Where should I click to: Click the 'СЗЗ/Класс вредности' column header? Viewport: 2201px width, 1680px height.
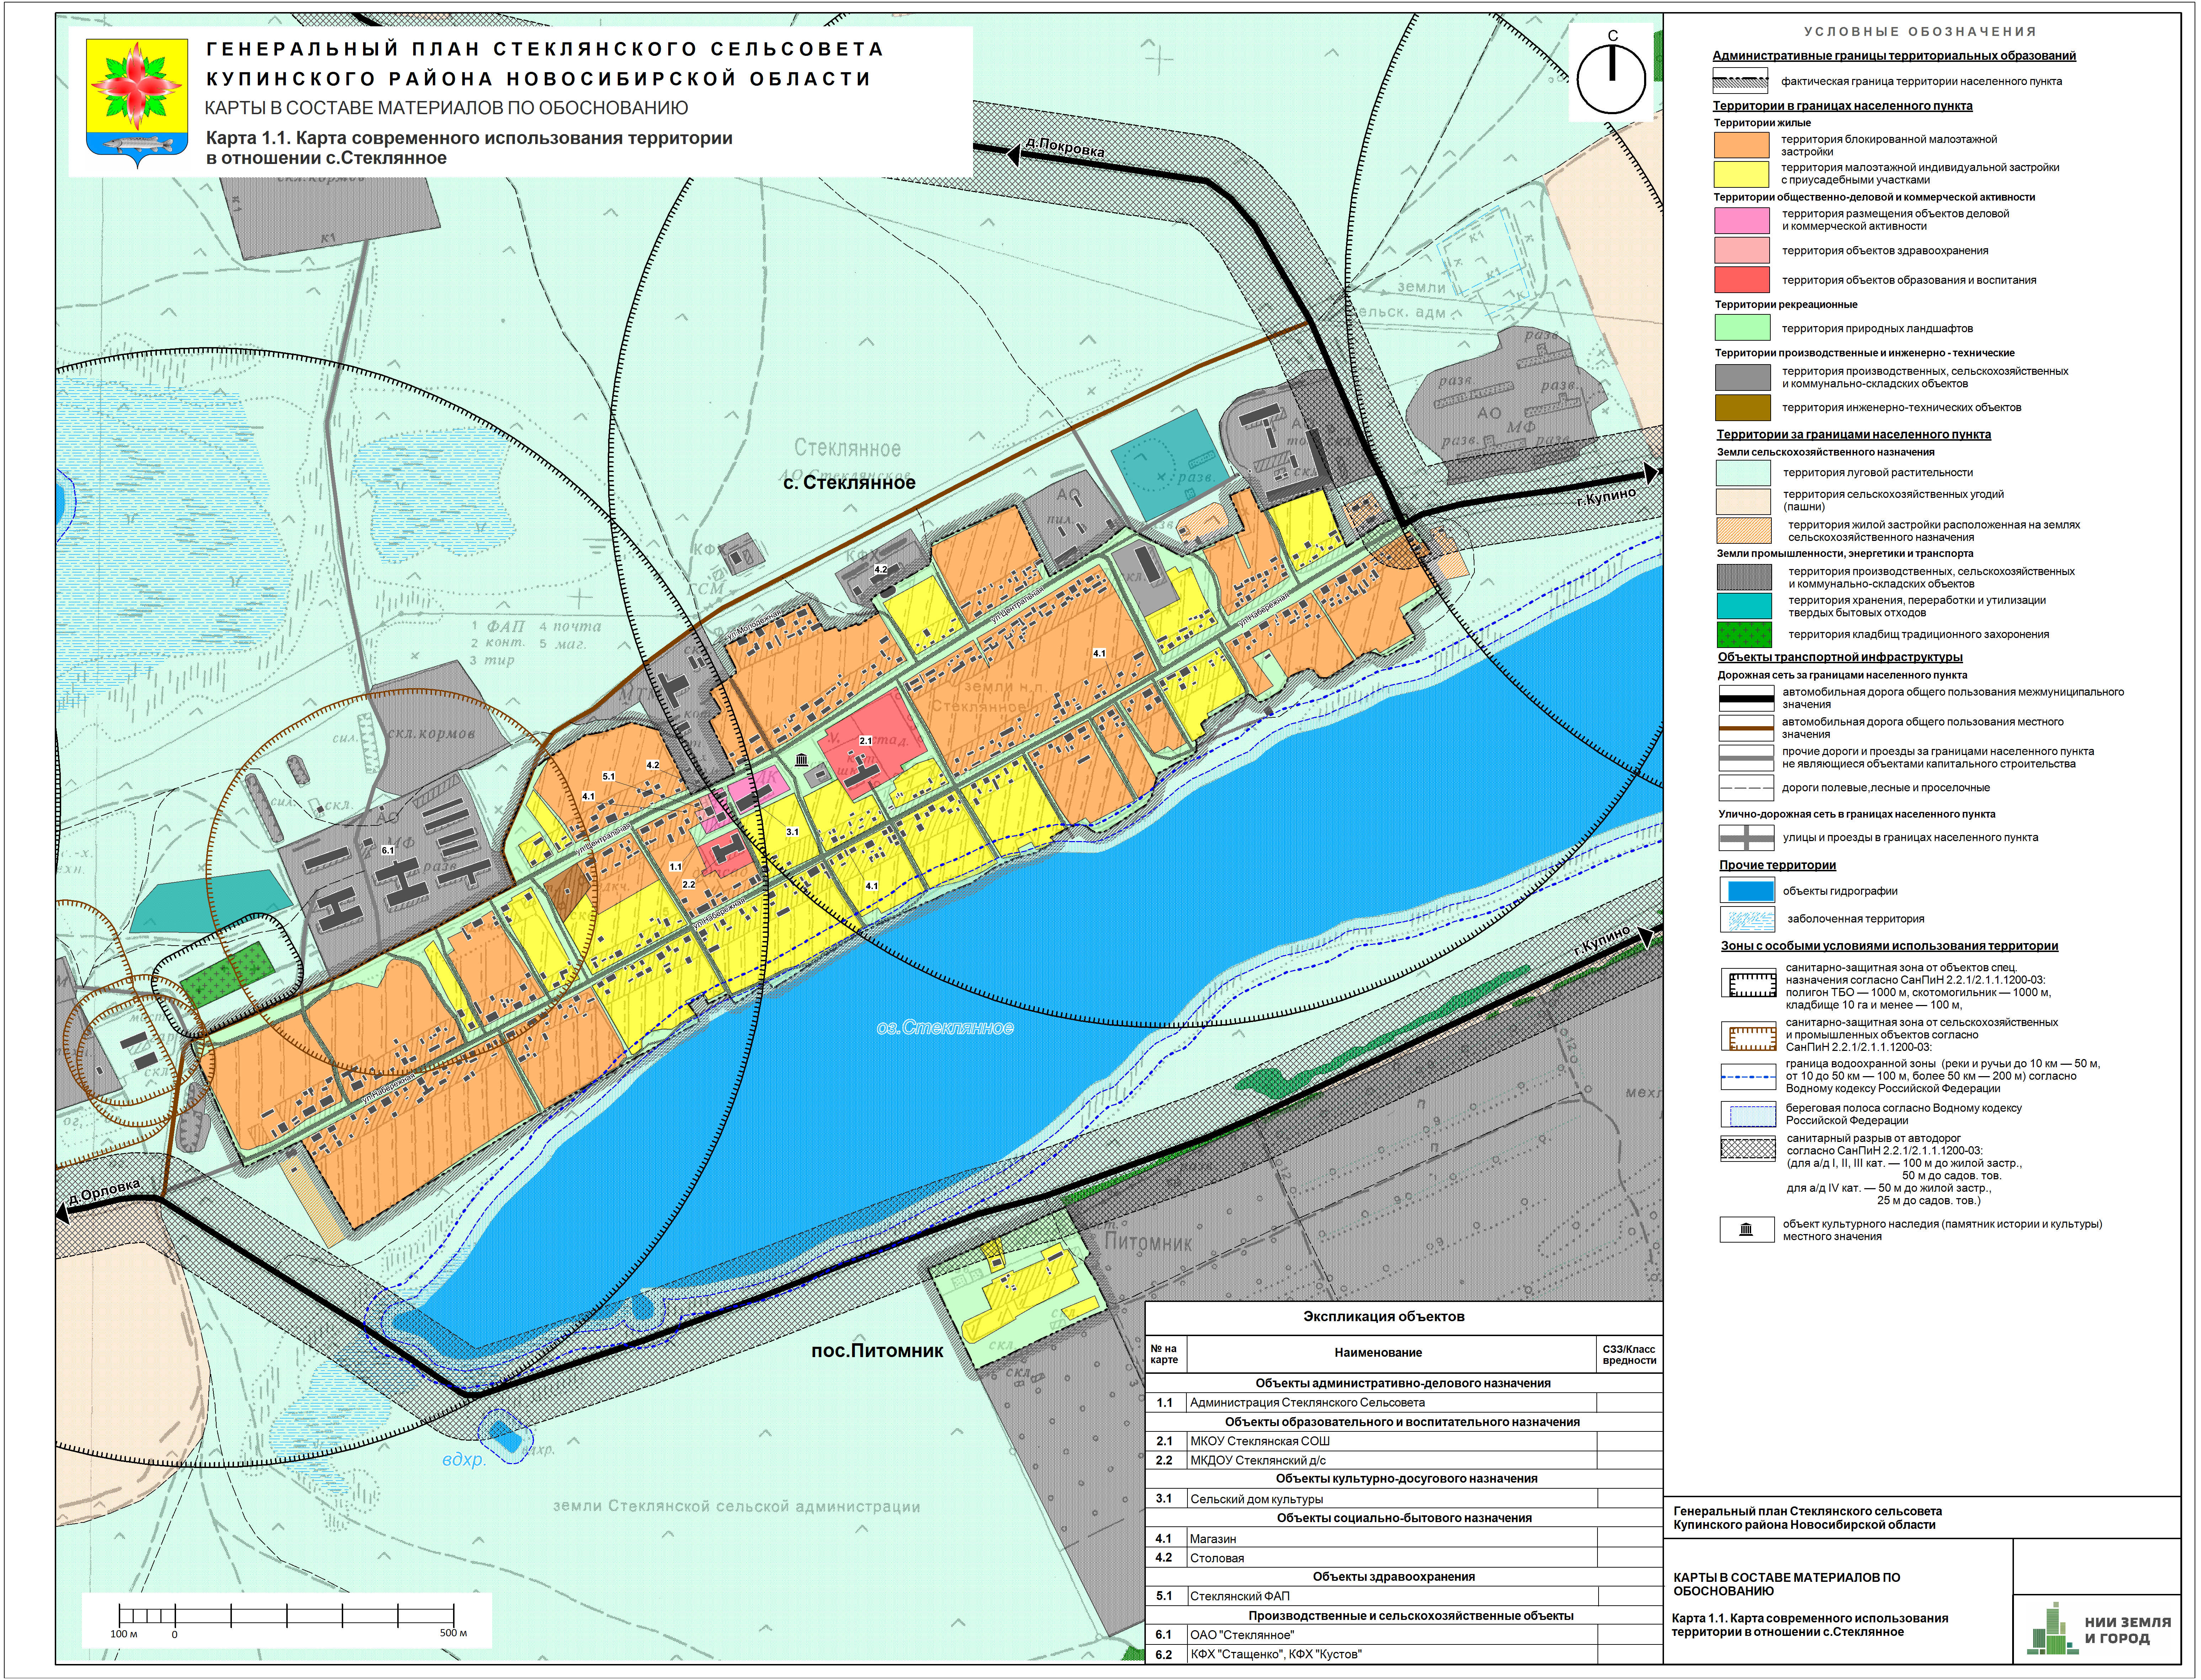(1629, 1354)
